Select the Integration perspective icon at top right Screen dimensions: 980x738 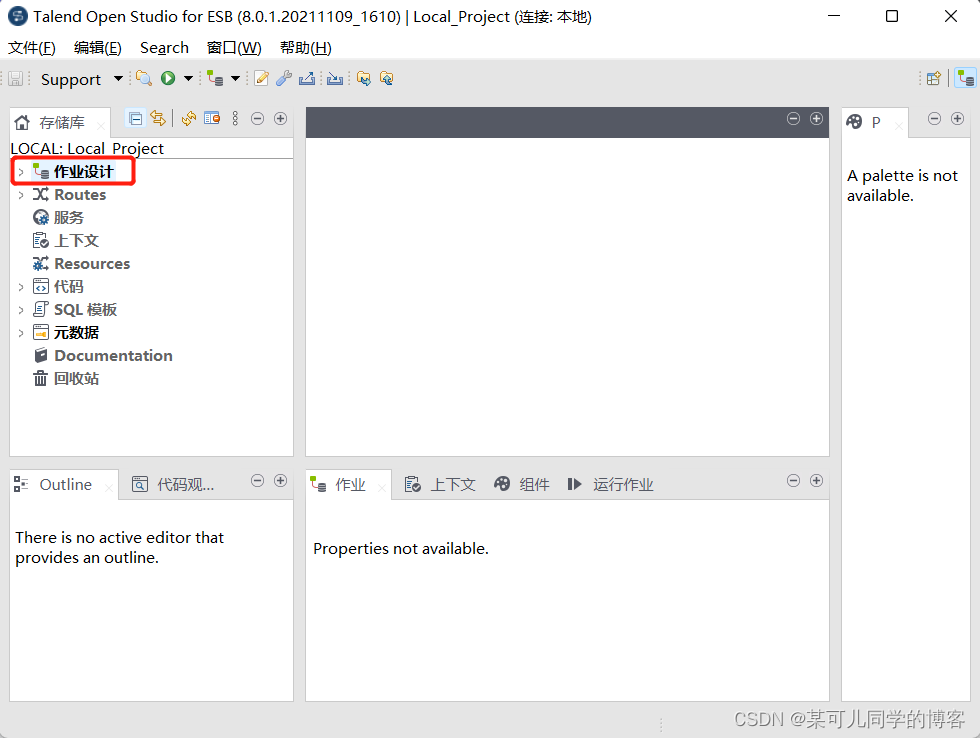[x=965, y=78]
